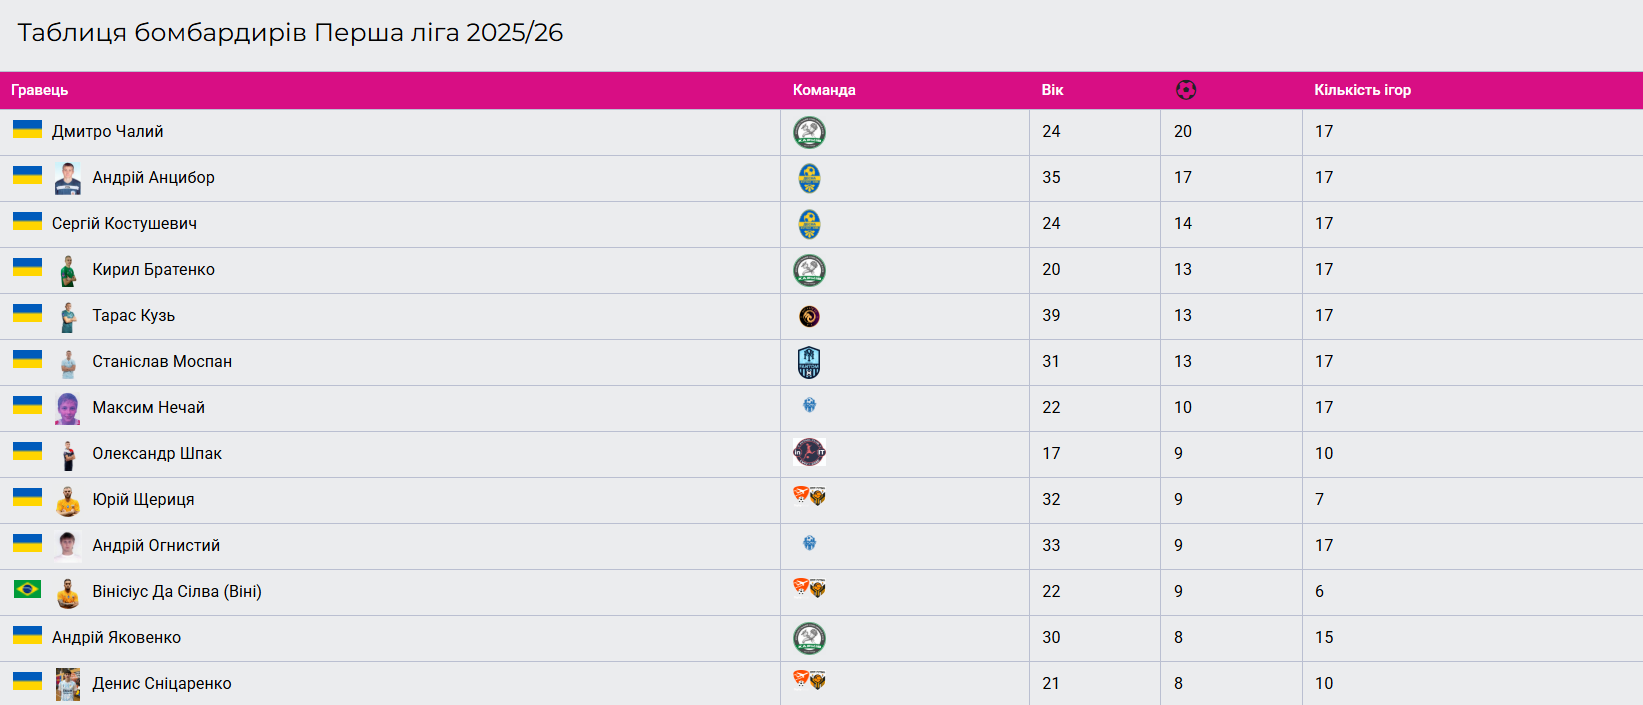
Task: Open Андрій Яковенко's player link
Action: coord(116,638)
